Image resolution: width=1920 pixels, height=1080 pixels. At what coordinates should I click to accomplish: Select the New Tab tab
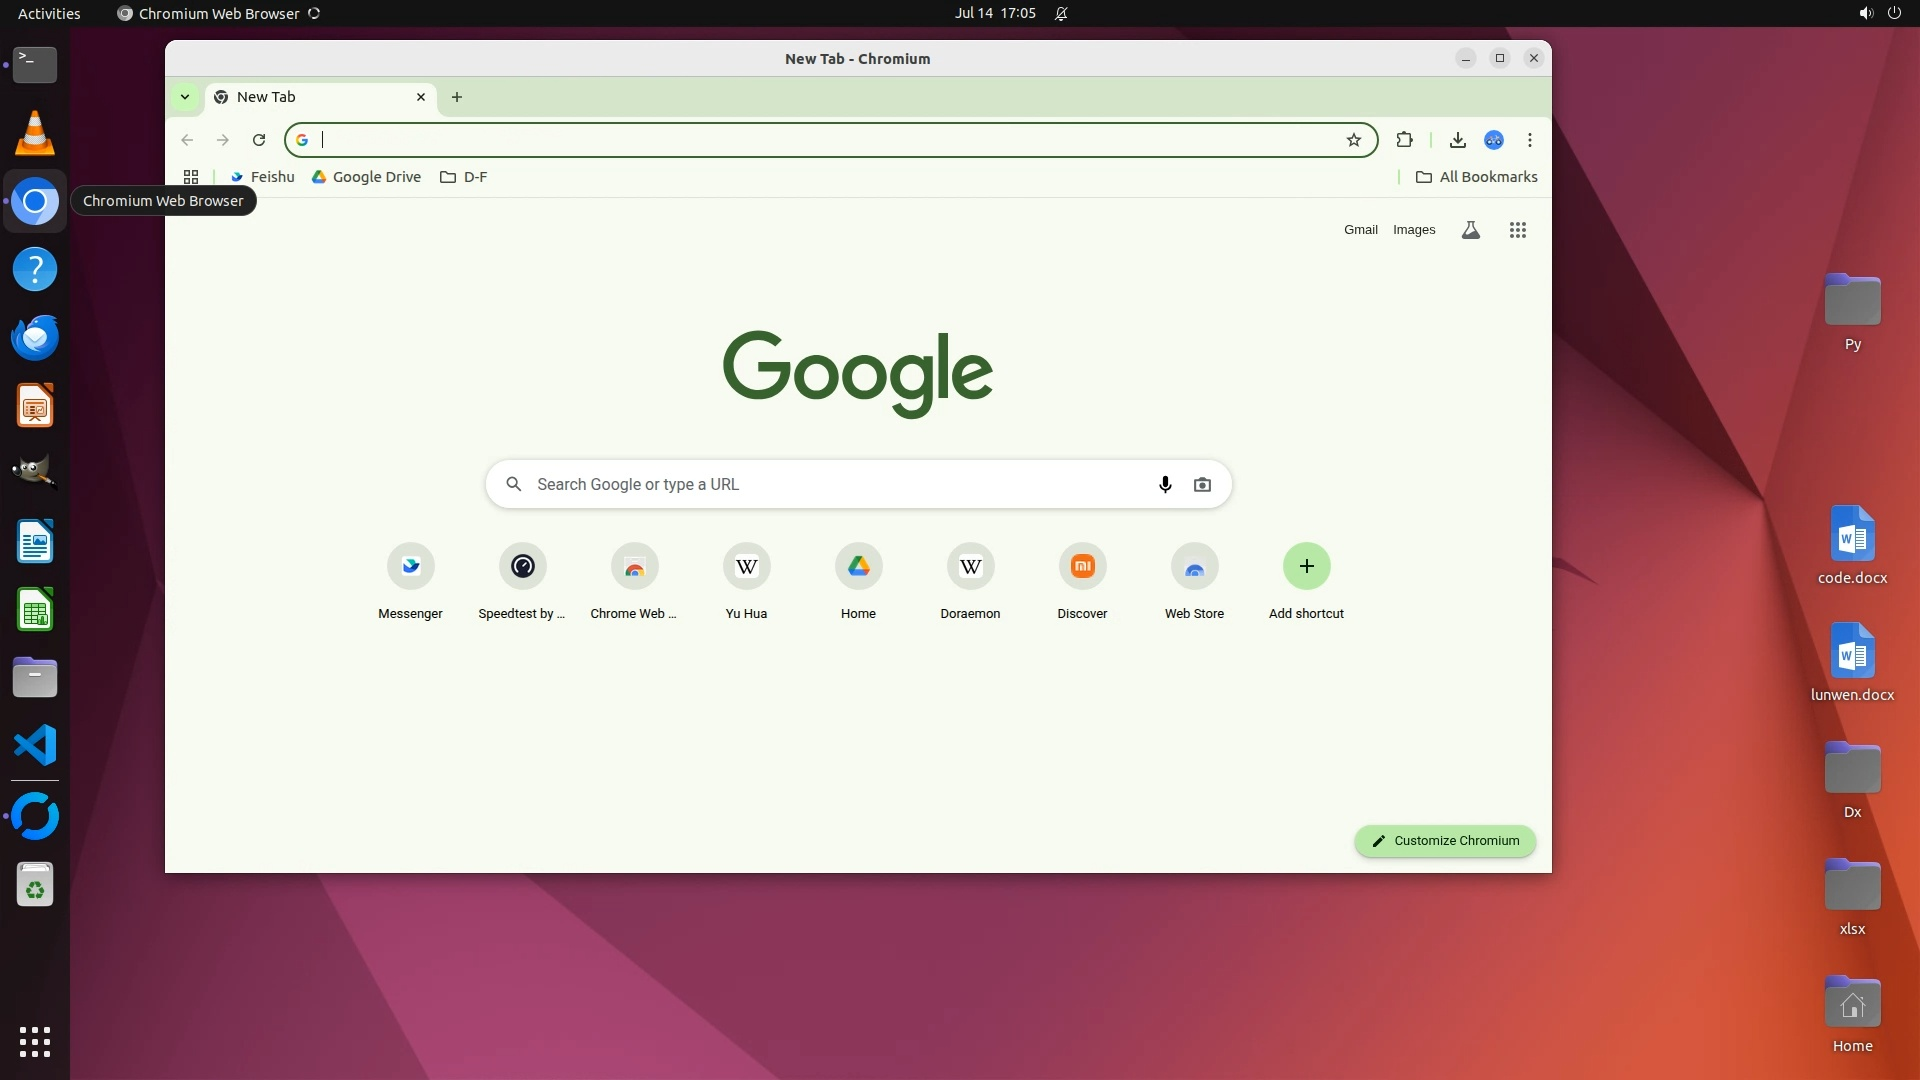(310, 97)
